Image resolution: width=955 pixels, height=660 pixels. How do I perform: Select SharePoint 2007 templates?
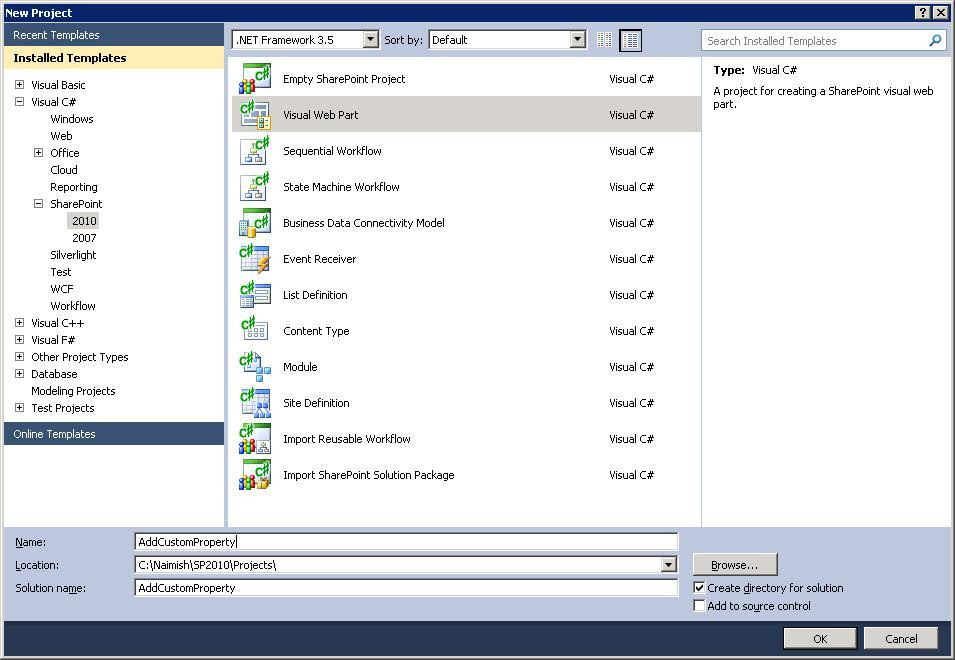(x=84, y=238)
